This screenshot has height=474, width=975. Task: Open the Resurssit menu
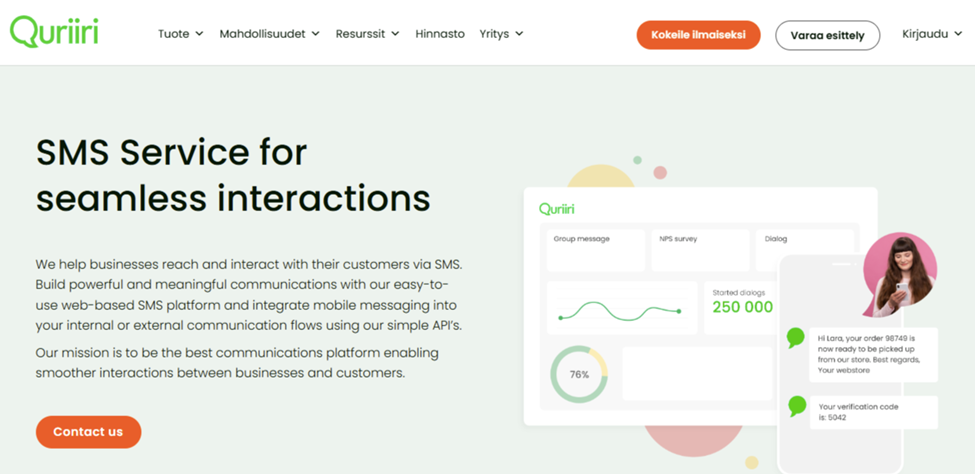[367, 34]
